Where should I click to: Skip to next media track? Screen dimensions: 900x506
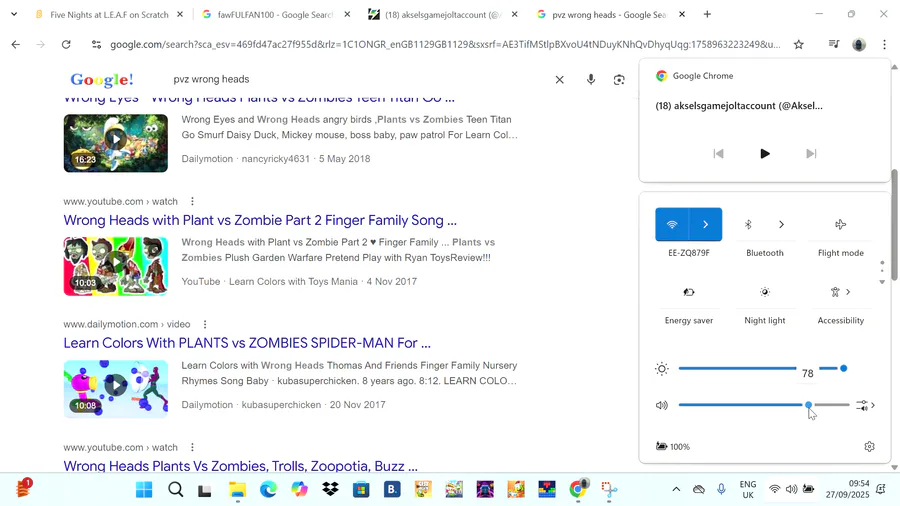811,154
